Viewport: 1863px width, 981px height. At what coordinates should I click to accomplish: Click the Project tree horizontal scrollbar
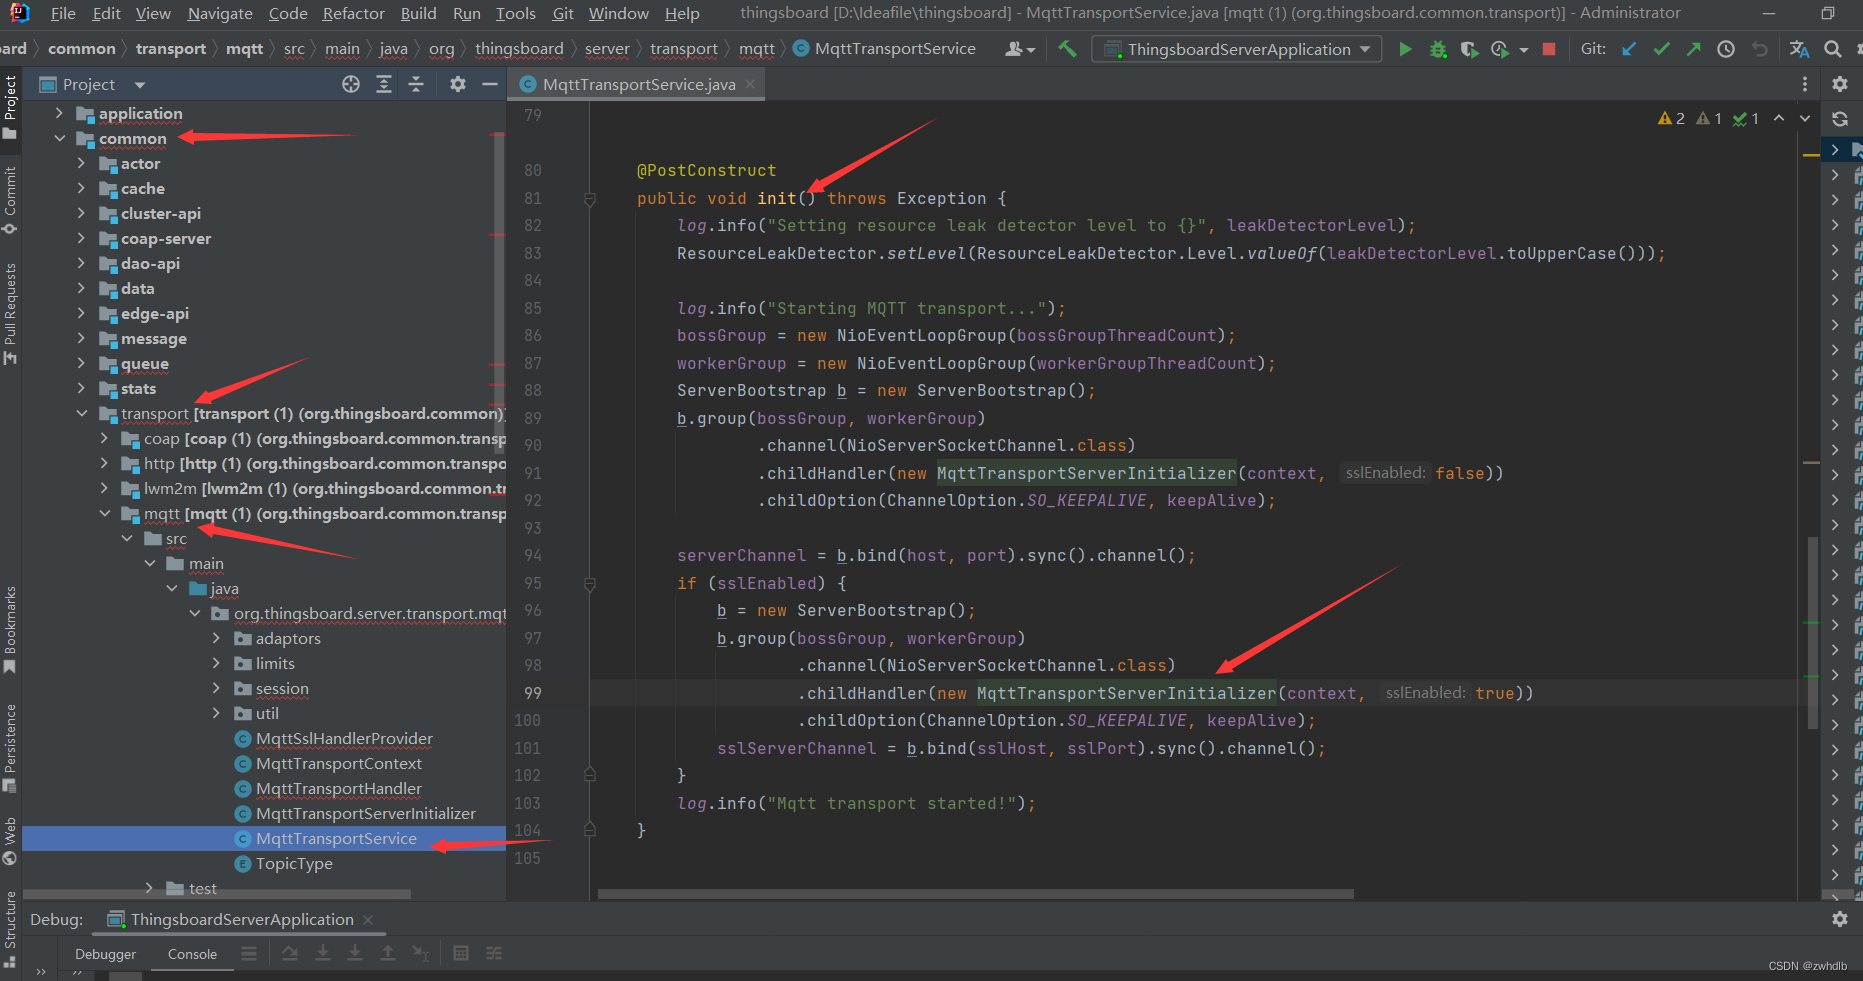pos(216,894)
